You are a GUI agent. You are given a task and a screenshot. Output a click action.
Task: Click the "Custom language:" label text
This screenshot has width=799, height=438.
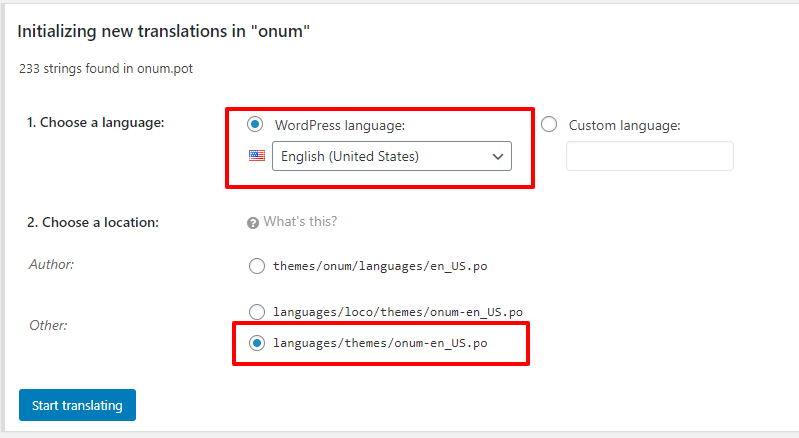coord(624,125)
